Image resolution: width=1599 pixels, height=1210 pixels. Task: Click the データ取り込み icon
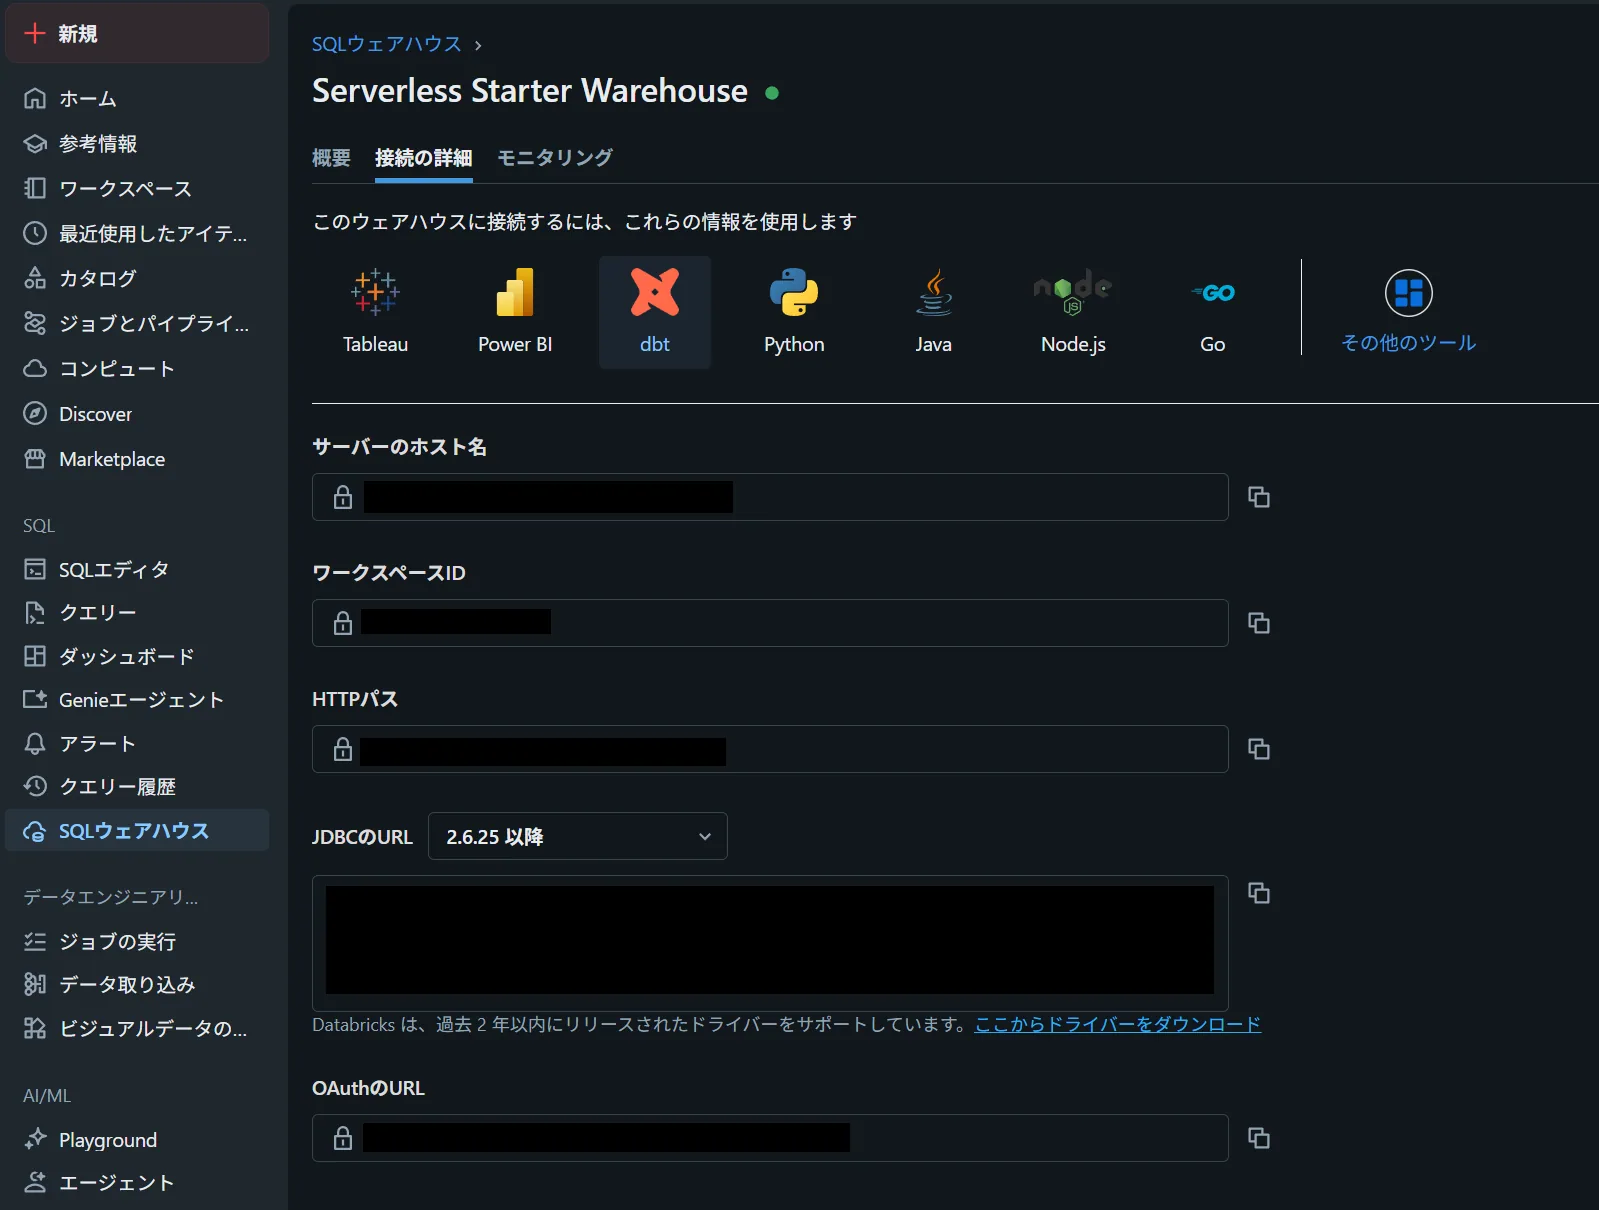point(35,984)
